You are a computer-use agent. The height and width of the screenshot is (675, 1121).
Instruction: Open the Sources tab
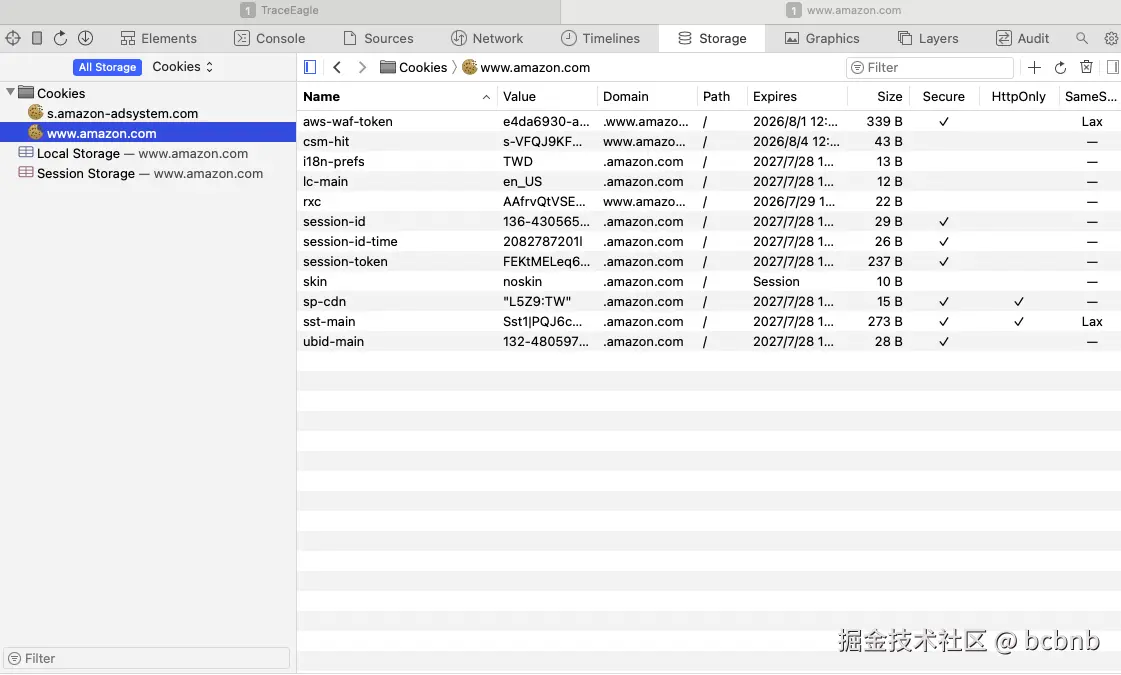point(378,39)
